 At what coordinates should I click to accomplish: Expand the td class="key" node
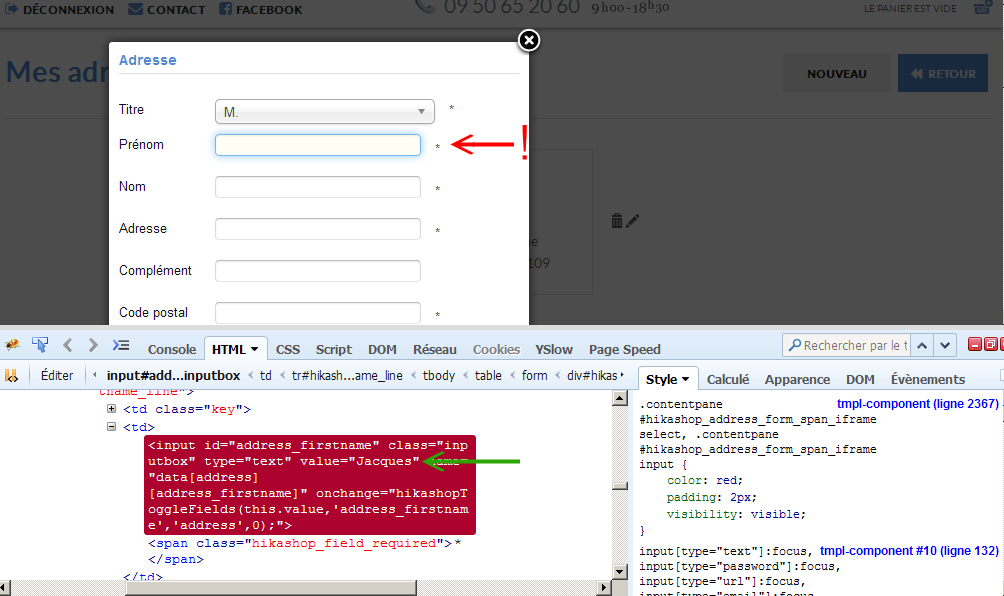tap(111, 408)
